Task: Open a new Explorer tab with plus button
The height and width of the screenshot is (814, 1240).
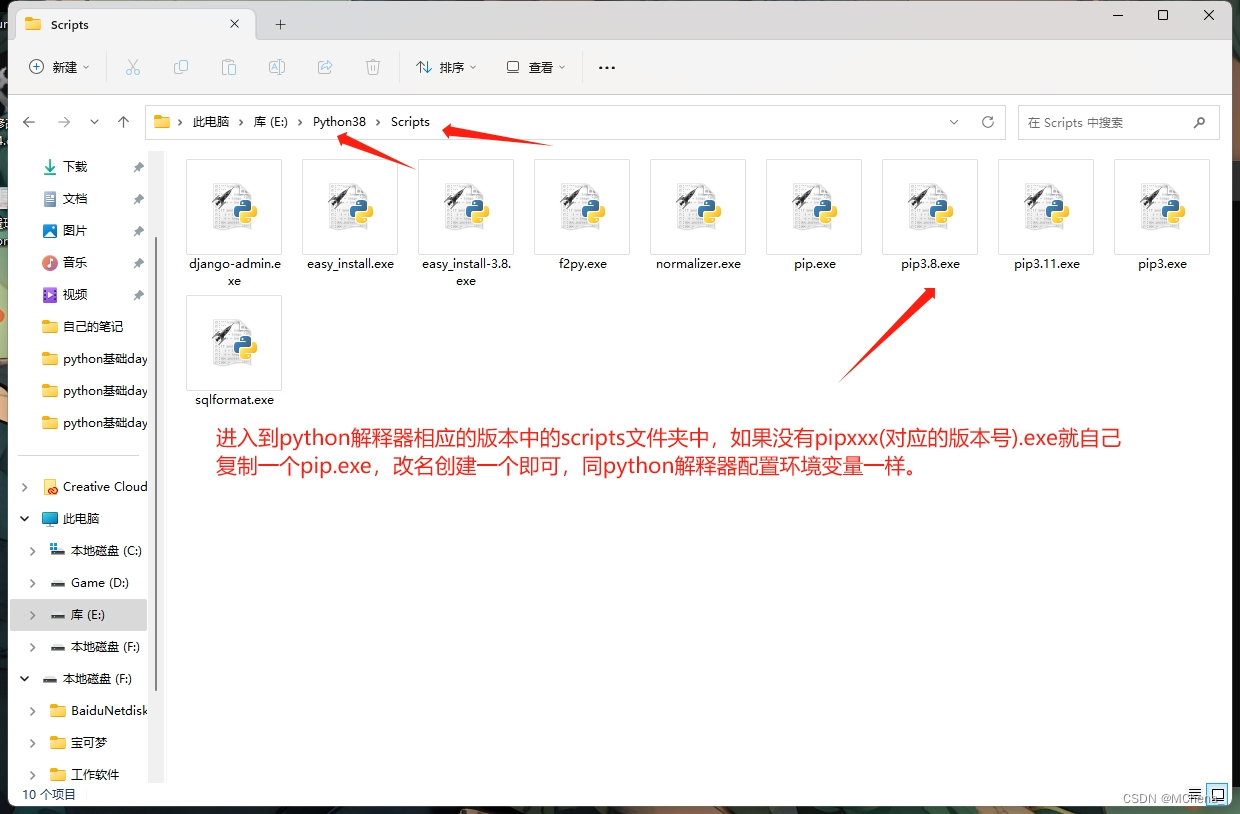Action: (280, 24)
